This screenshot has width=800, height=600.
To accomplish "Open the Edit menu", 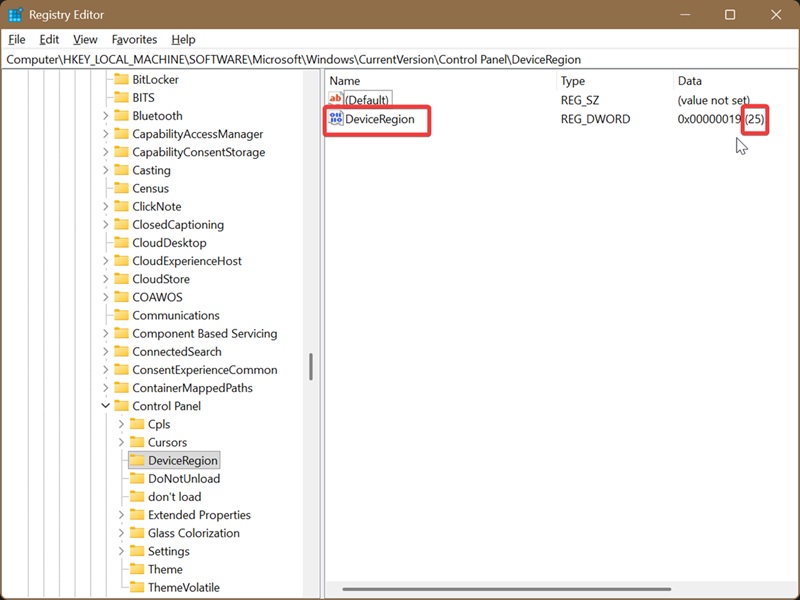I will pos(49,39).
